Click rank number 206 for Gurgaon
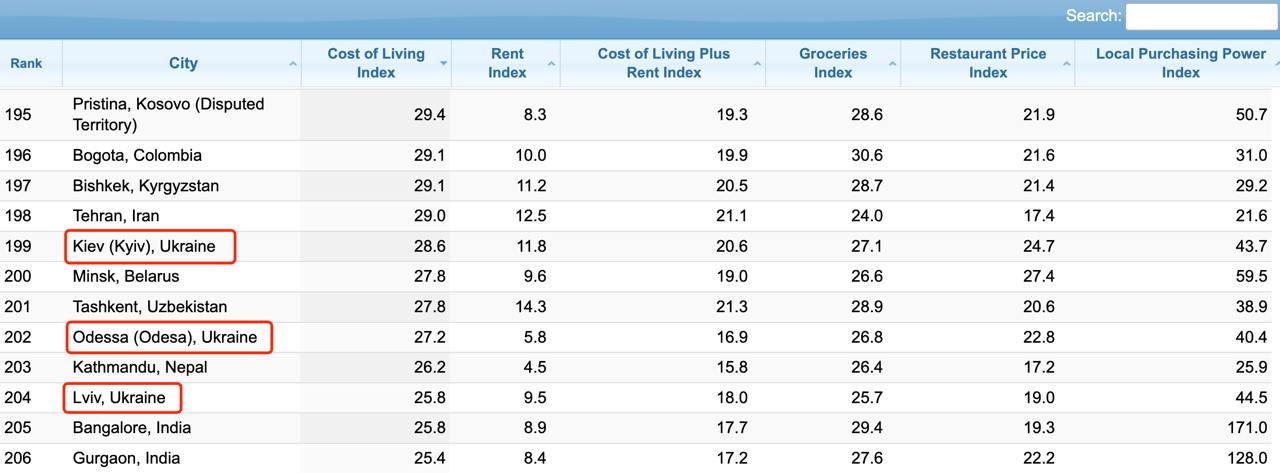The height and width of the screenshot is (473, 1280). [18, 458]
